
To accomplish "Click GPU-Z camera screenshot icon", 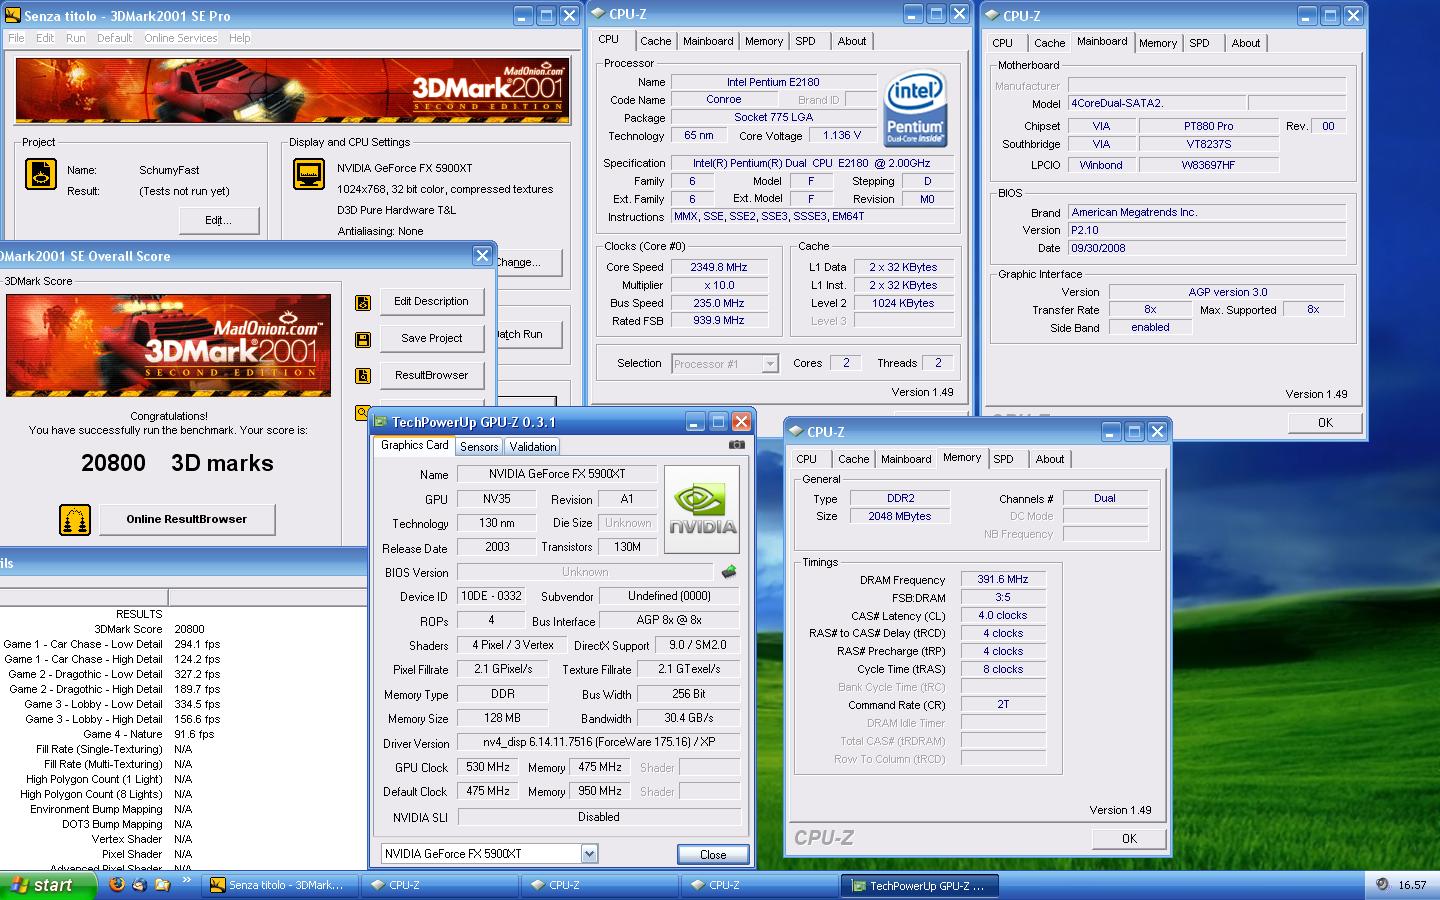I will click(737, 445).
